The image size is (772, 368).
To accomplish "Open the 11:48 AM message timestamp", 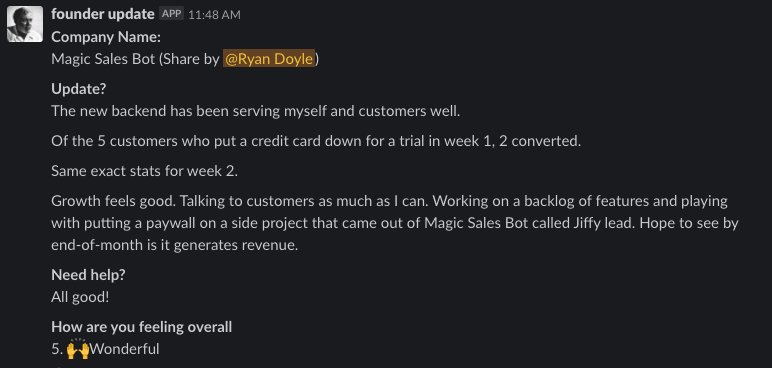I will pos(214,15).
